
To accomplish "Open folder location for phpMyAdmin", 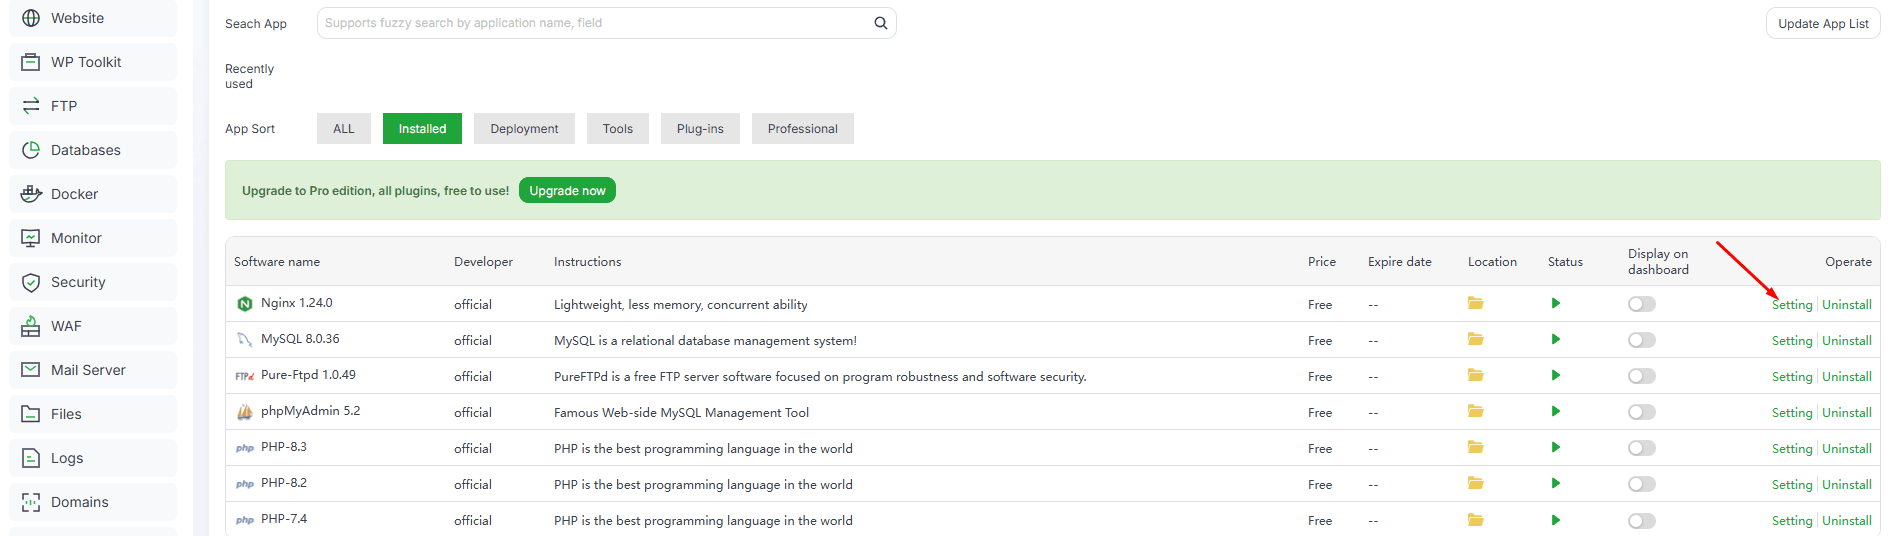I will (1475, 411).
